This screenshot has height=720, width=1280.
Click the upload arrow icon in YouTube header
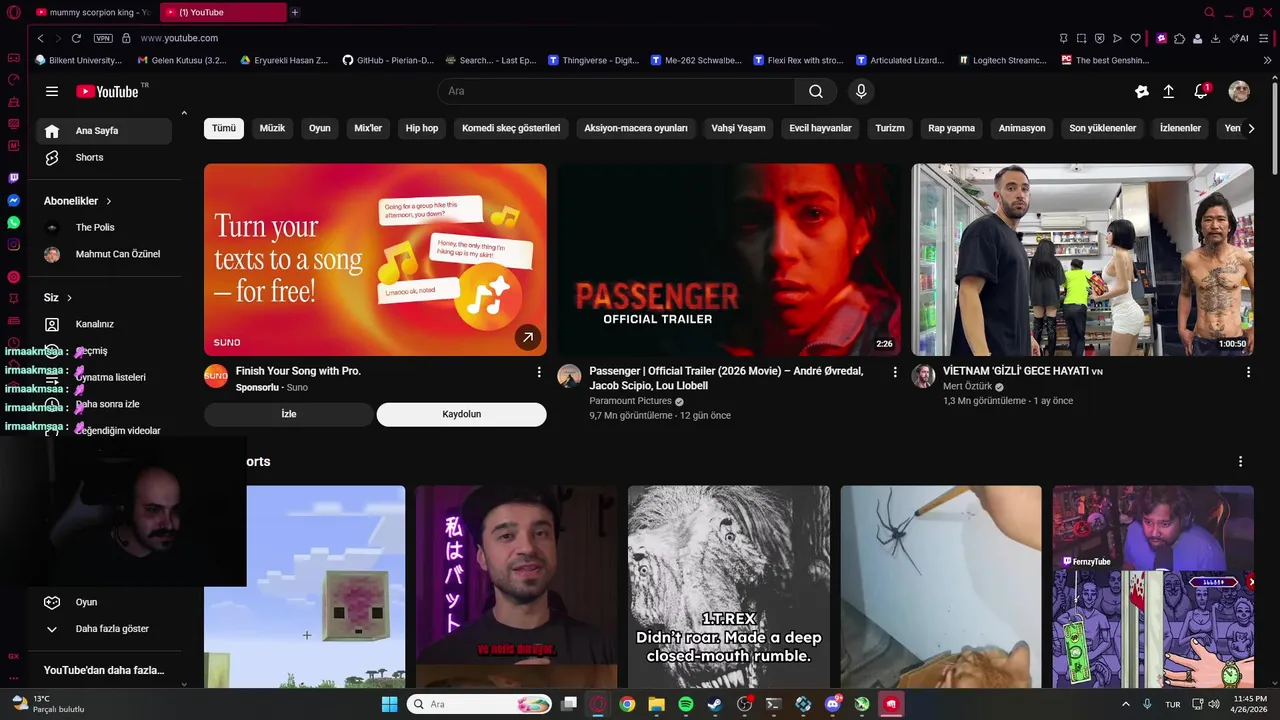click(x=1168, y=91)
